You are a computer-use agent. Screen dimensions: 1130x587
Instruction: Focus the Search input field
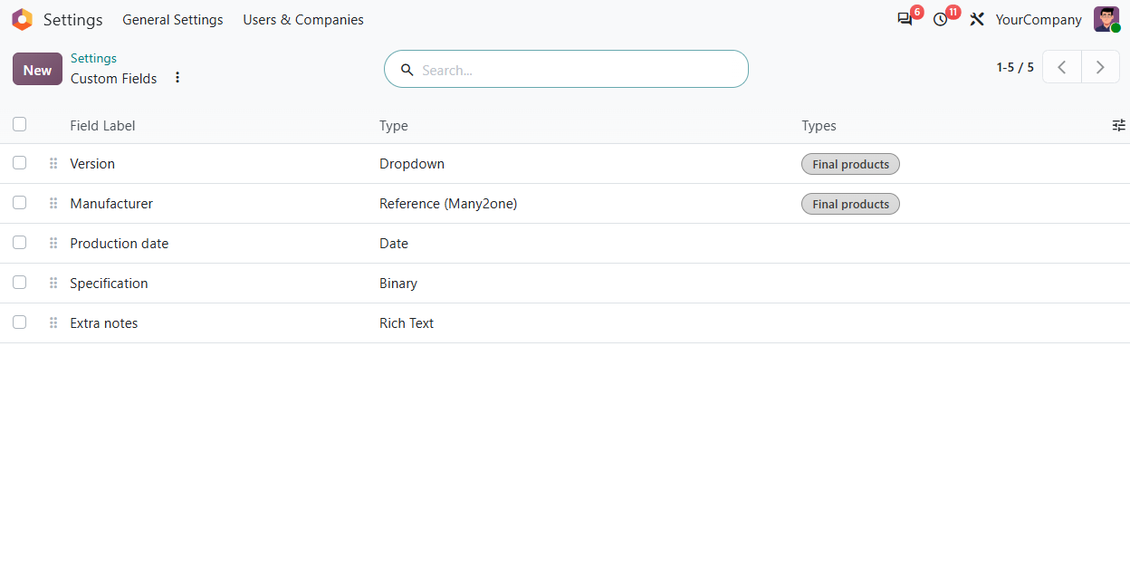(566, 69)
